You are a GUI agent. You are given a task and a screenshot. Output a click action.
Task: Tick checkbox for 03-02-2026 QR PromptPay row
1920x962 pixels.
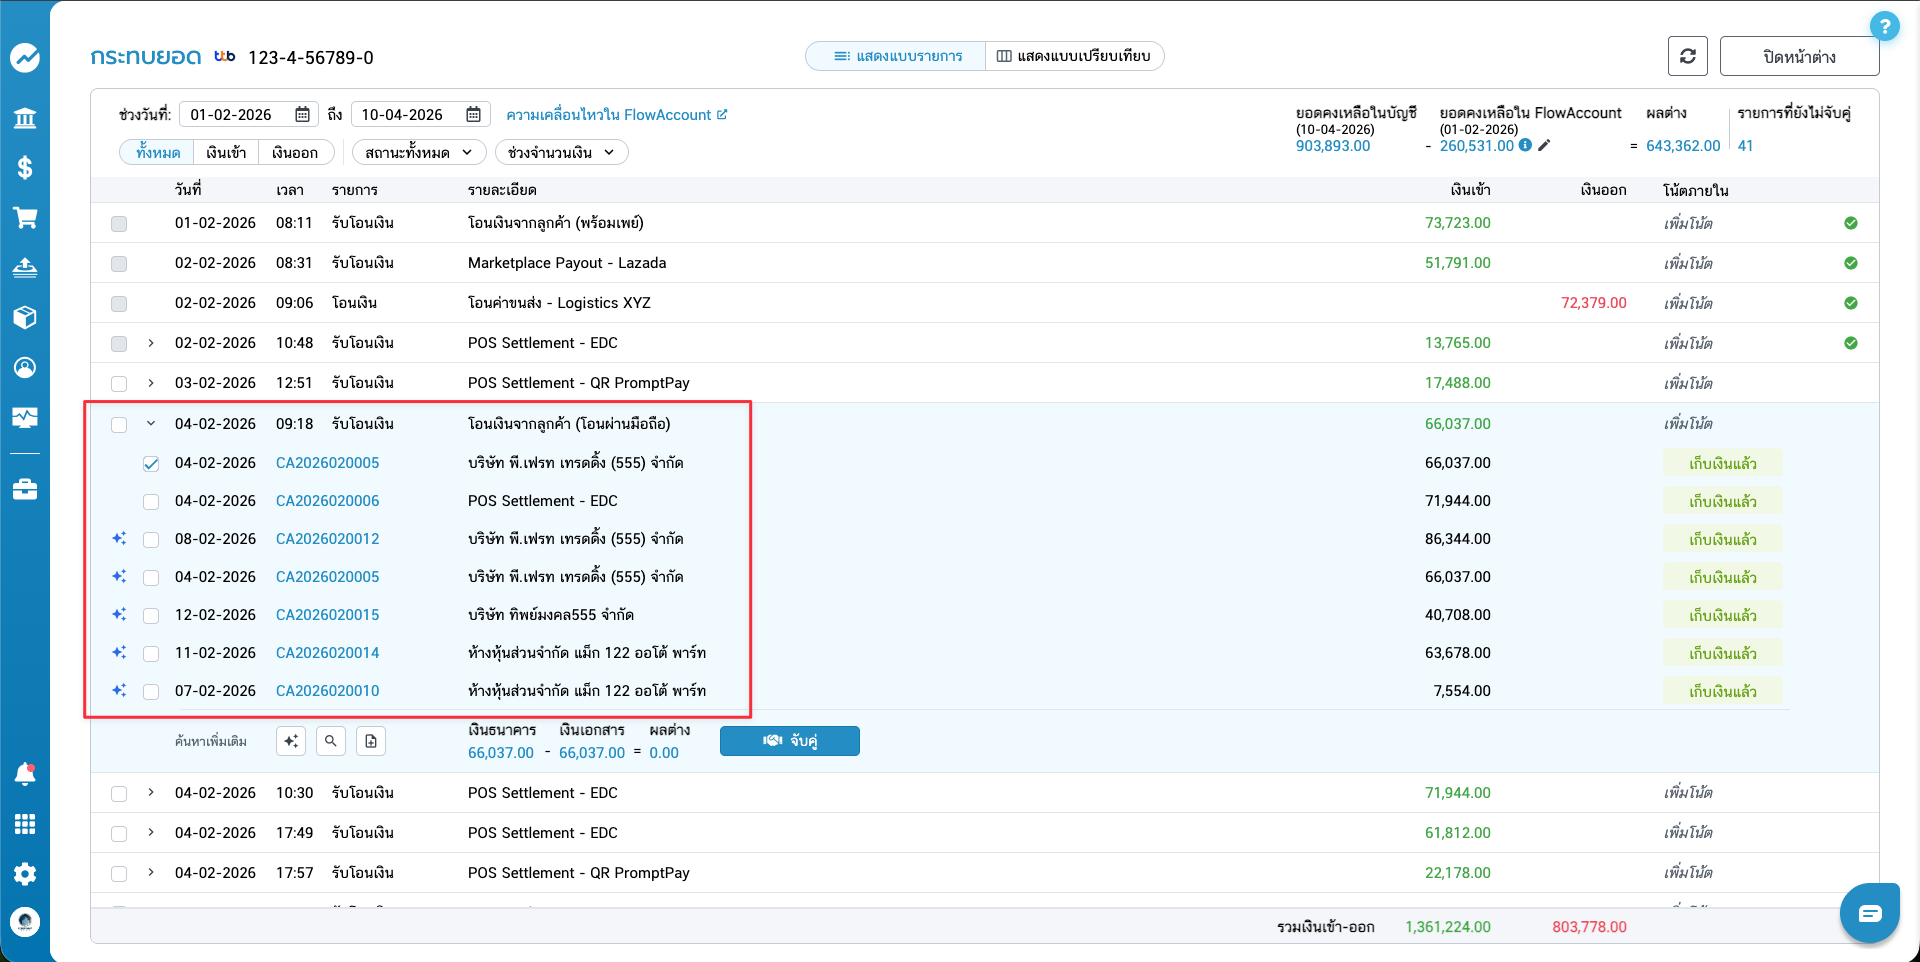[x=119, y=383]
